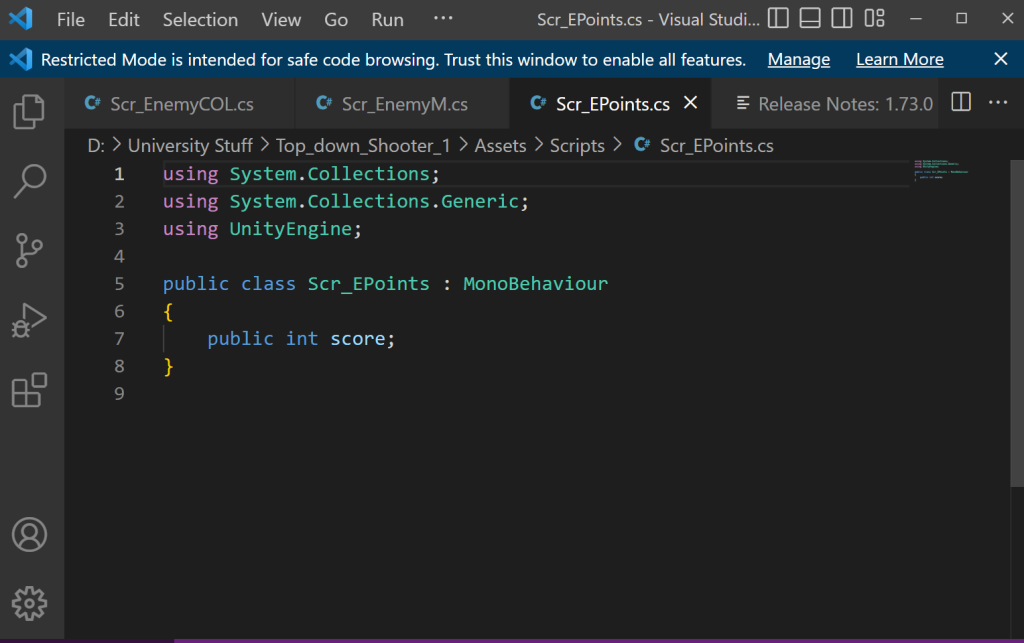
Task: Toggle the secondary side bar layout button
Action: [x=842, y=19]
